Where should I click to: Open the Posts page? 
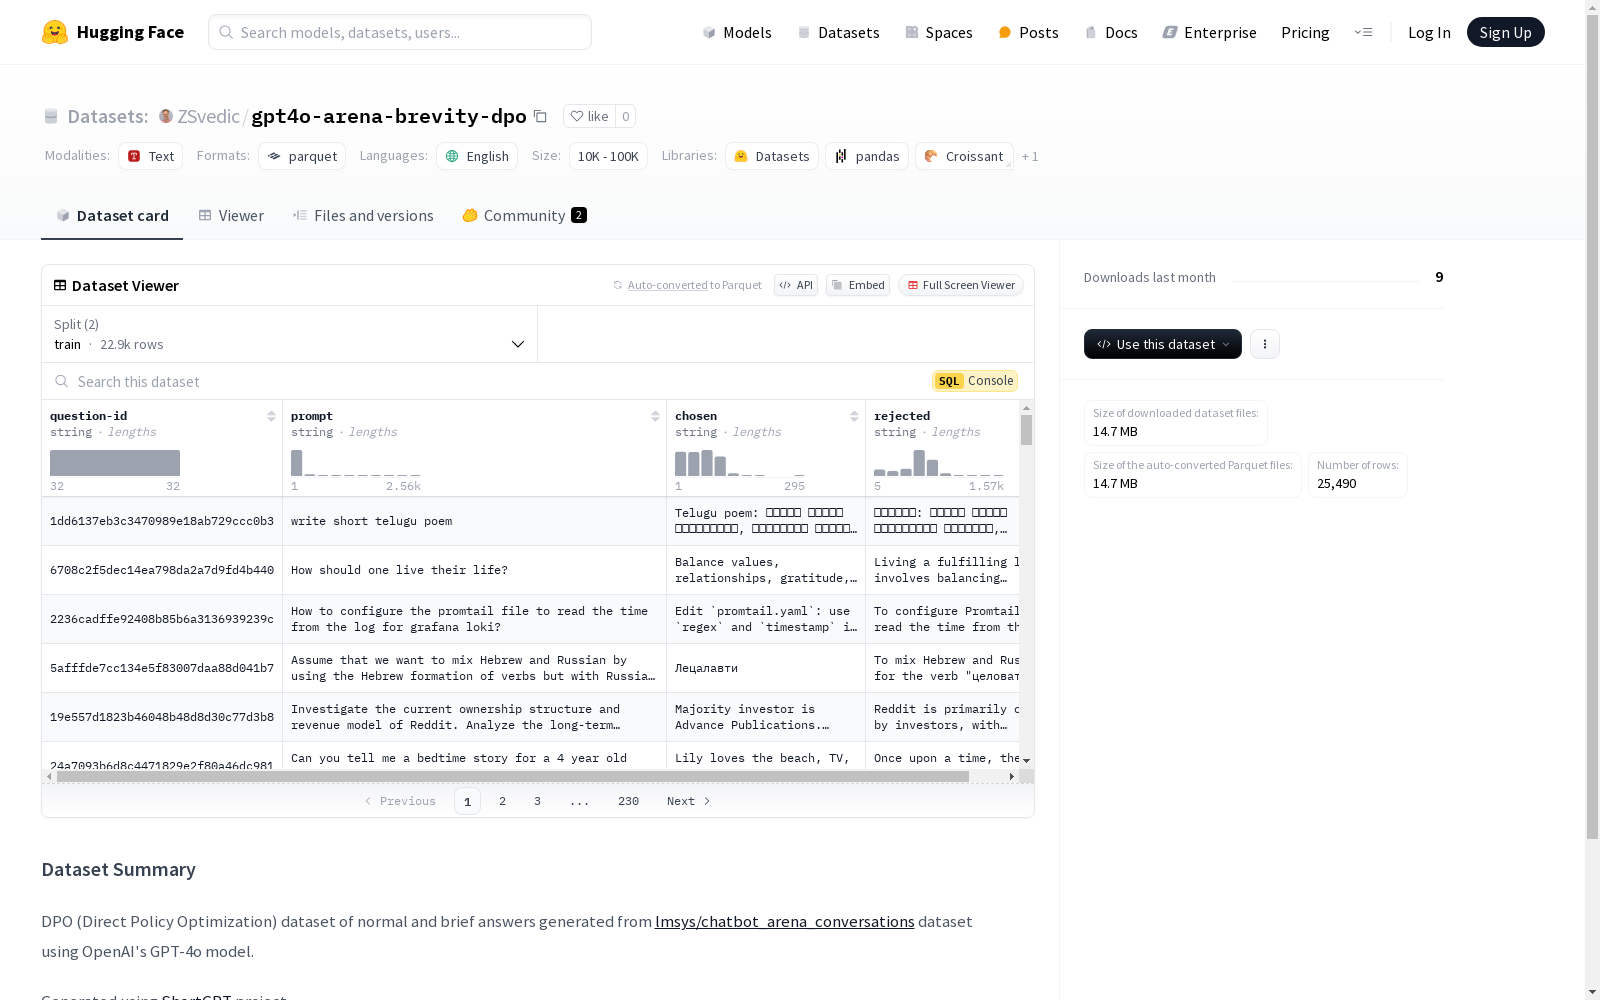coord(1029,32)
